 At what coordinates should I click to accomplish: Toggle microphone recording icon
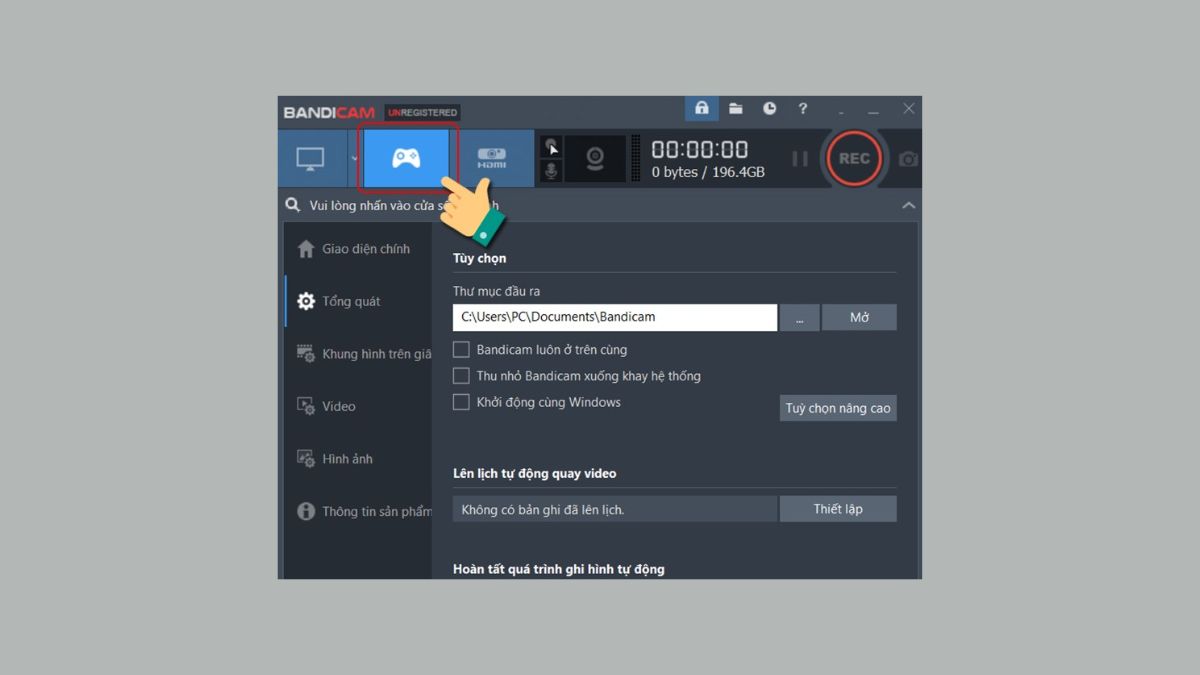[551, 171]
